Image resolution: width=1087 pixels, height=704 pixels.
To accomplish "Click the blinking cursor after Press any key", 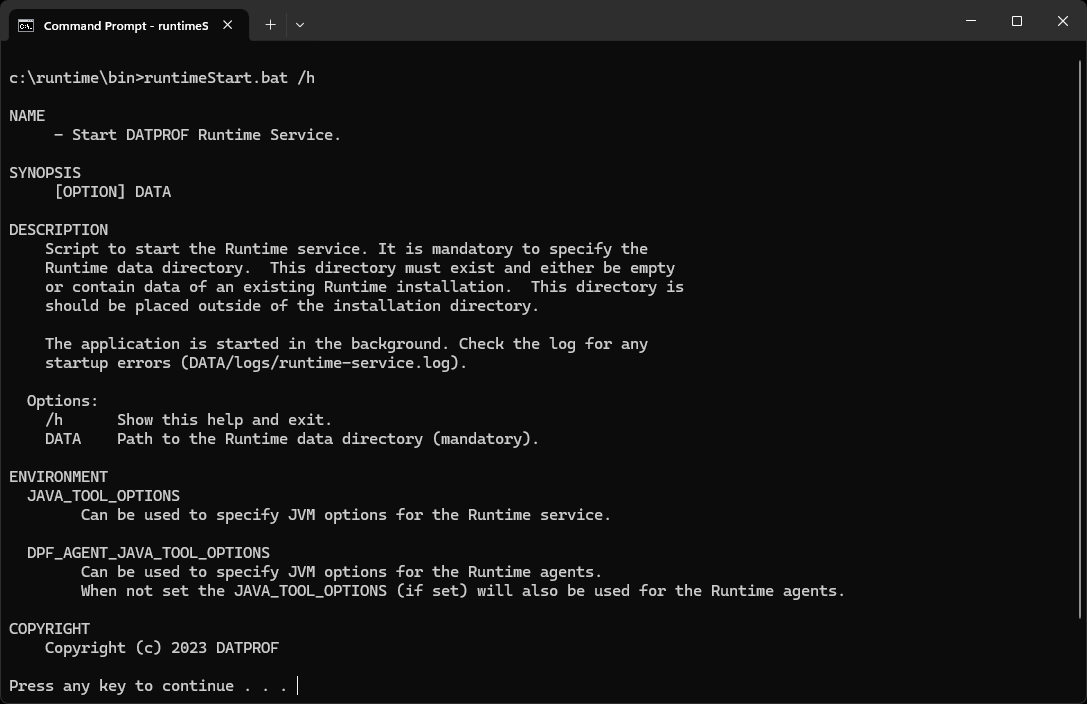I will click(295, 685).
